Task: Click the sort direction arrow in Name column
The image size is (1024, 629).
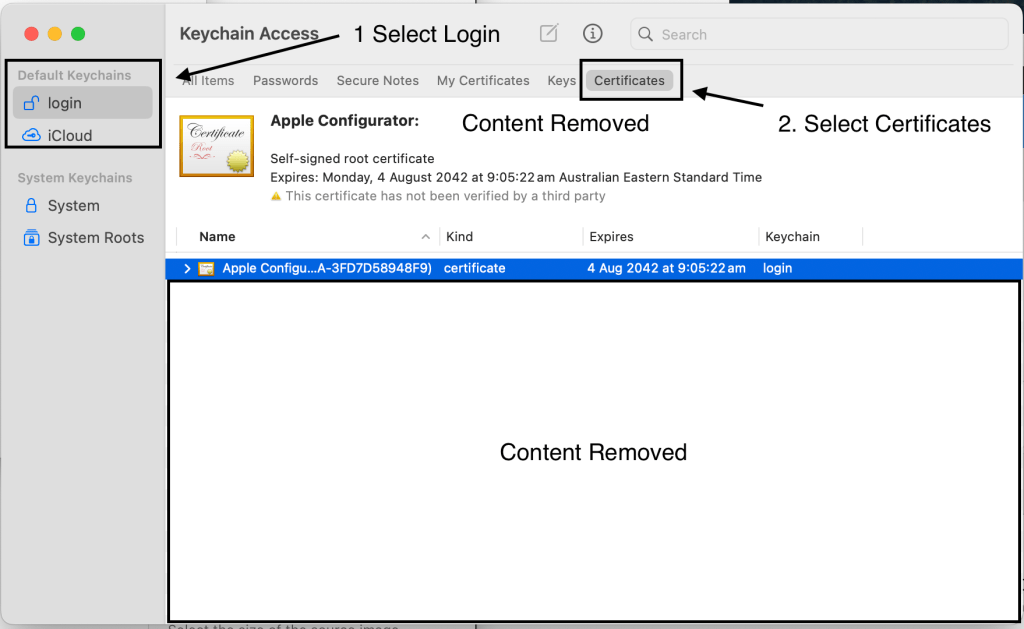Action: pos(426,237)
